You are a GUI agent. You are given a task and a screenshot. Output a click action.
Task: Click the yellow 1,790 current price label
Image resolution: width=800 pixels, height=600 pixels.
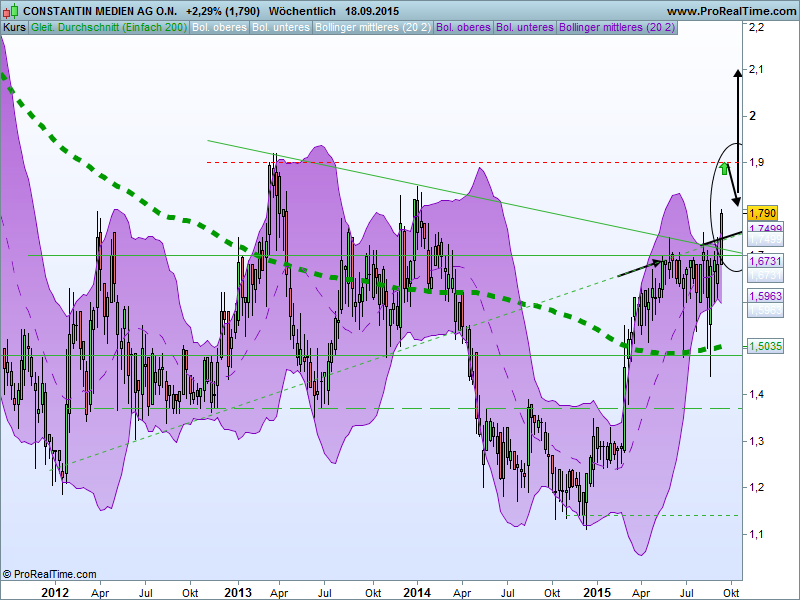pos(762,212)
